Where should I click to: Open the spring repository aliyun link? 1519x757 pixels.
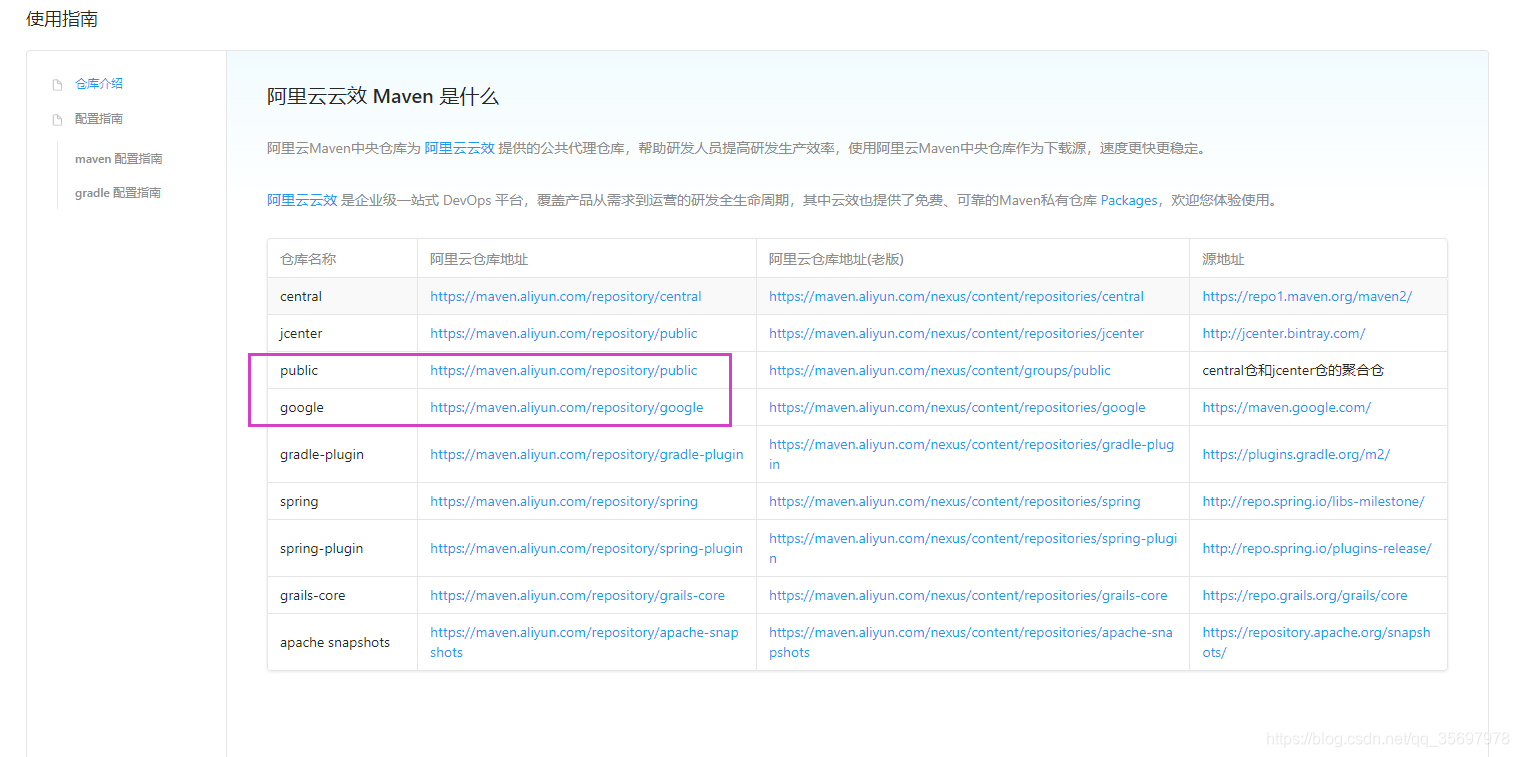tap(563, 501)
